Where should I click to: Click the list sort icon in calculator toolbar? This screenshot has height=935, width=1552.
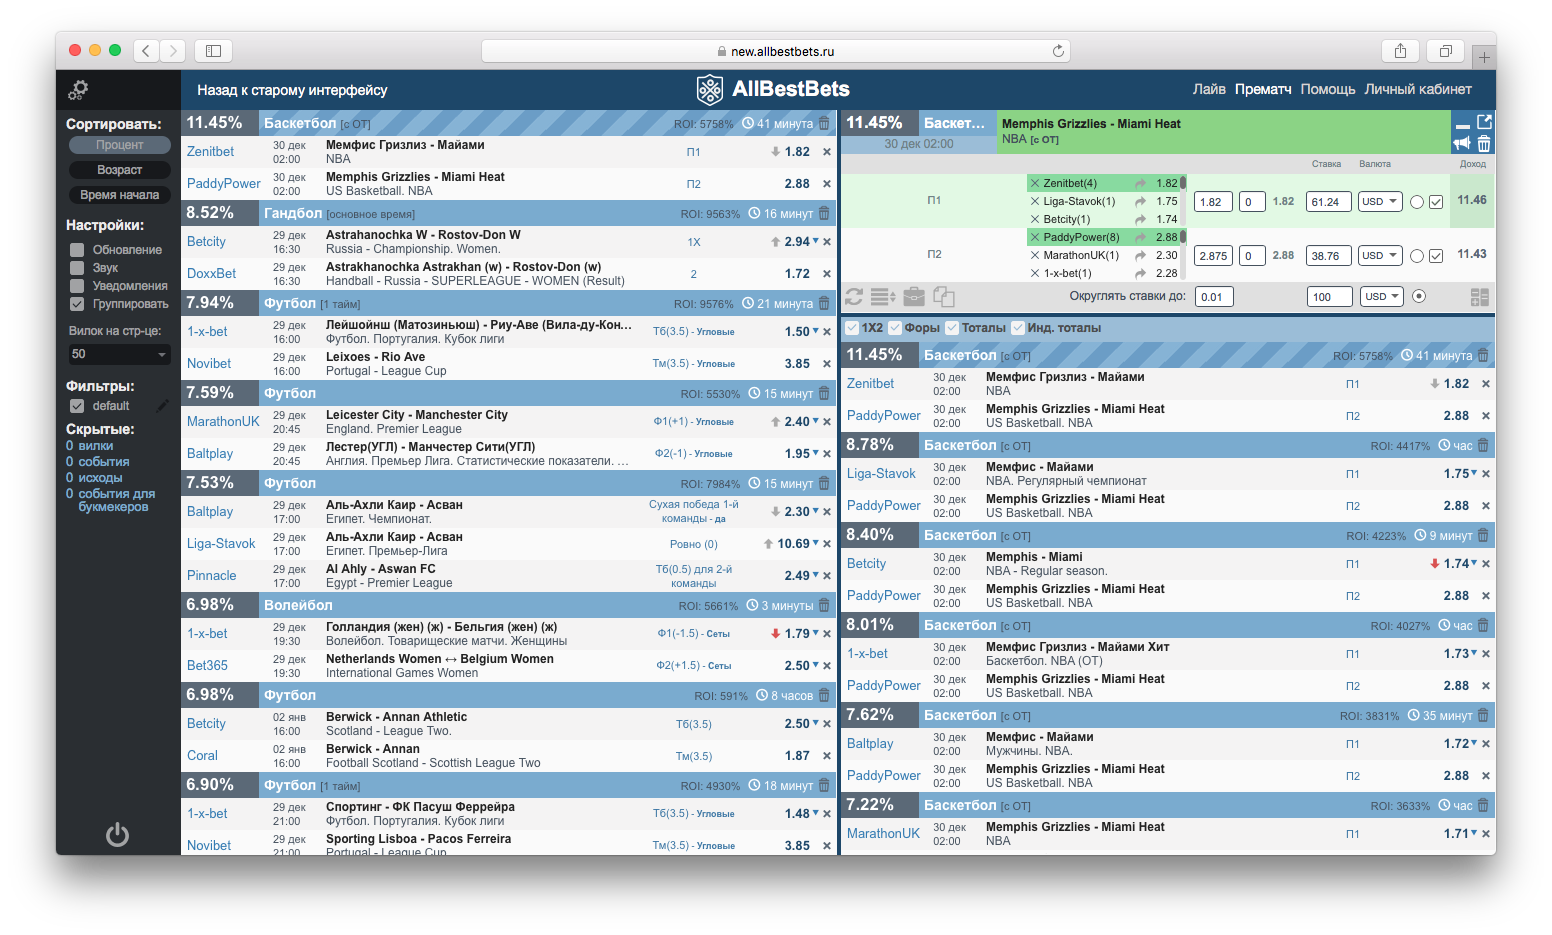point(883,296)
